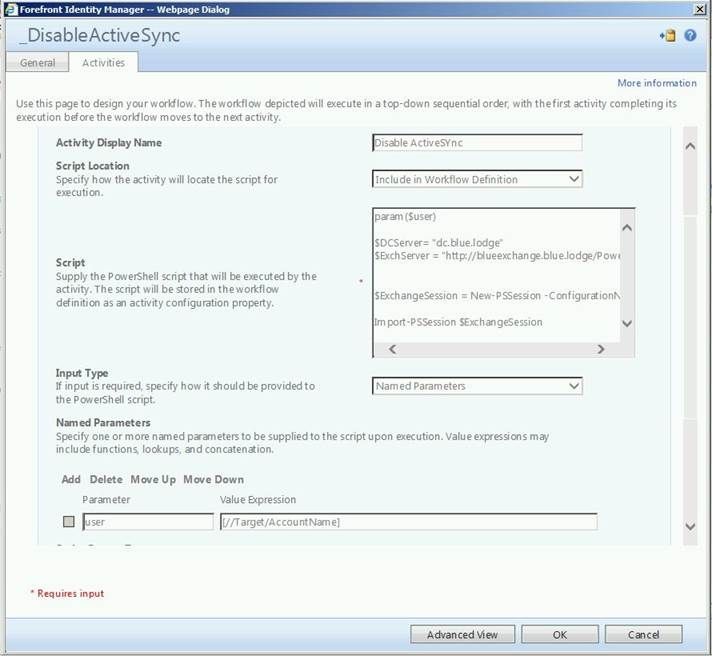Image resolution: width=712 pixels, height=656 pixels.
Task: Click Move Down for named parameters
Action: click(x=213, y=479)
